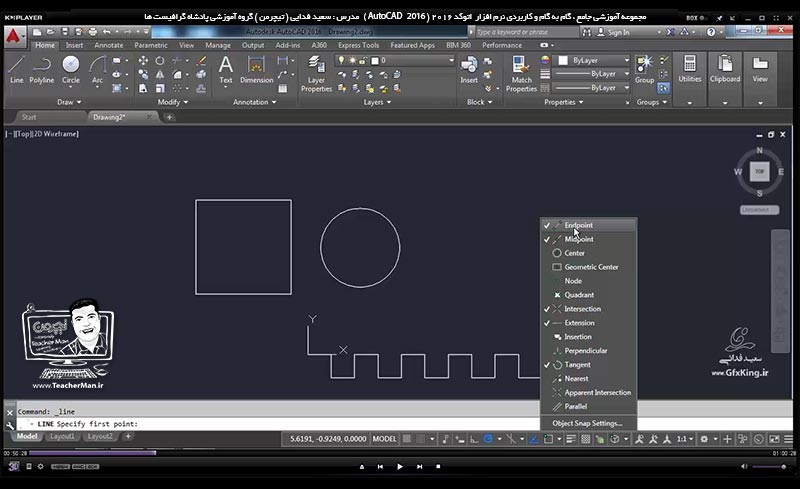This screenshot has height=489, width=800.
Task: Enable Quadrant object snap
Action: tap(588, 295)
